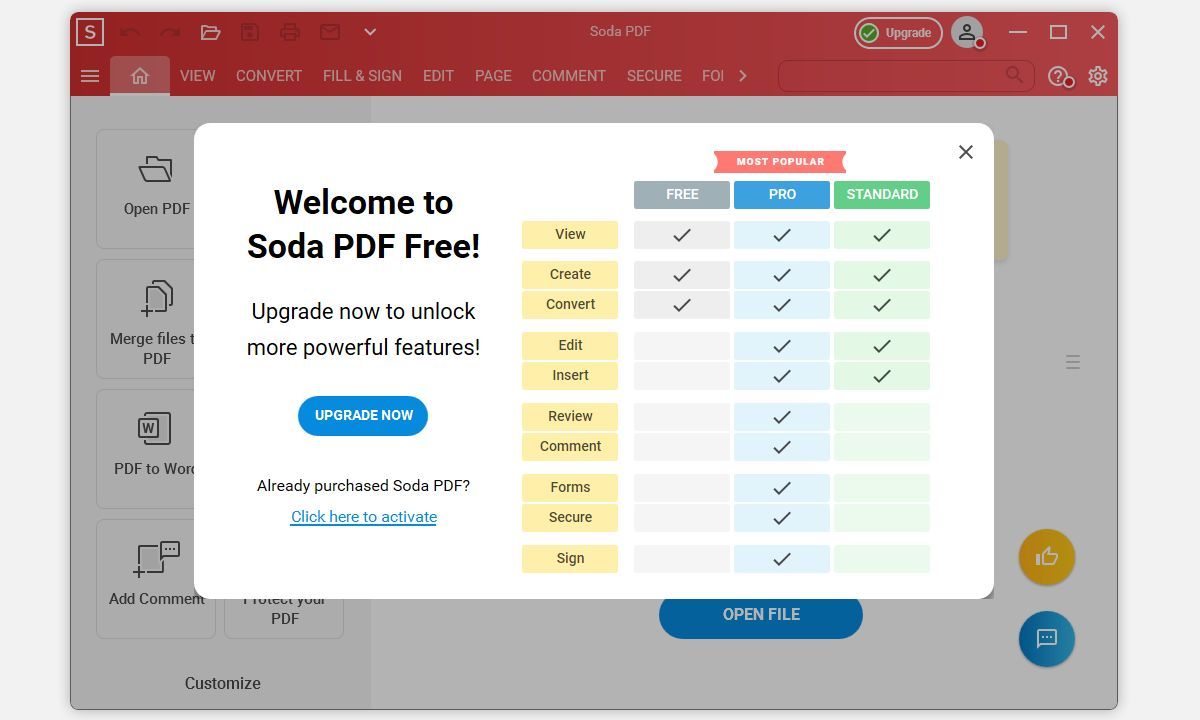Click the Undo arrow in the toolbar
Viewport: 1200px width, 720px height.
pyautogui.click(x=131, y=31)
